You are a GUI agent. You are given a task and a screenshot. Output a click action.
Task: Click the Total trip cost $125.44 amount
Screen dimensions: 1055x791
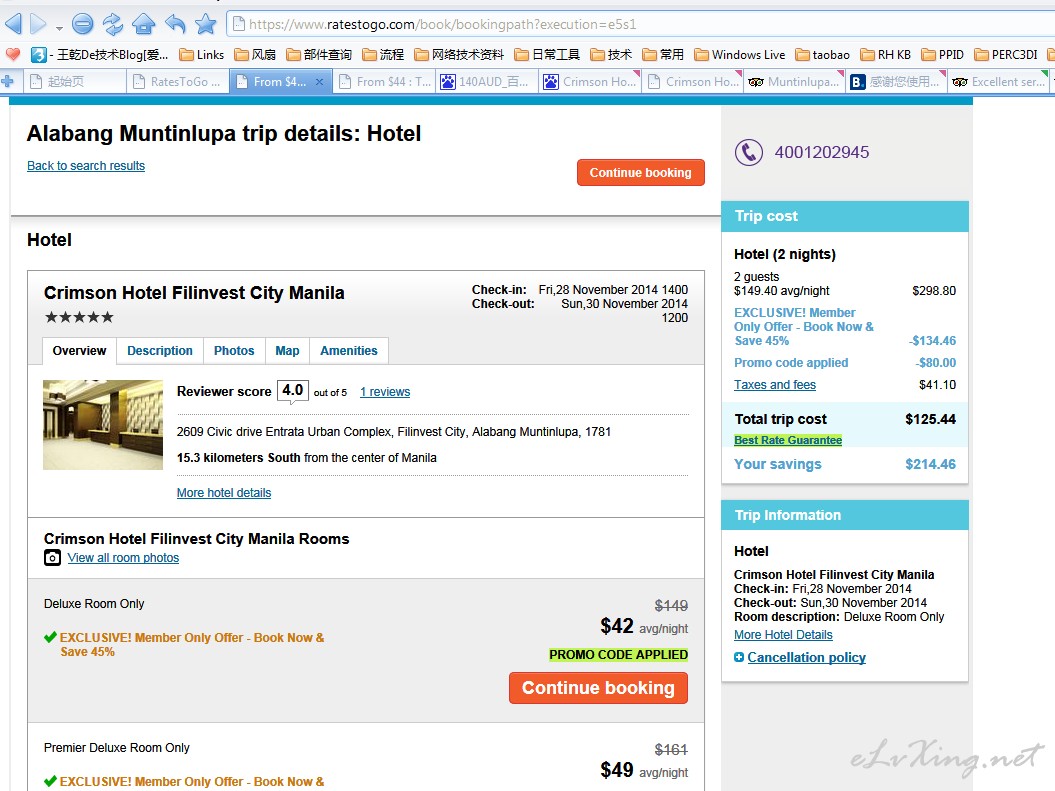coord(931,419)
